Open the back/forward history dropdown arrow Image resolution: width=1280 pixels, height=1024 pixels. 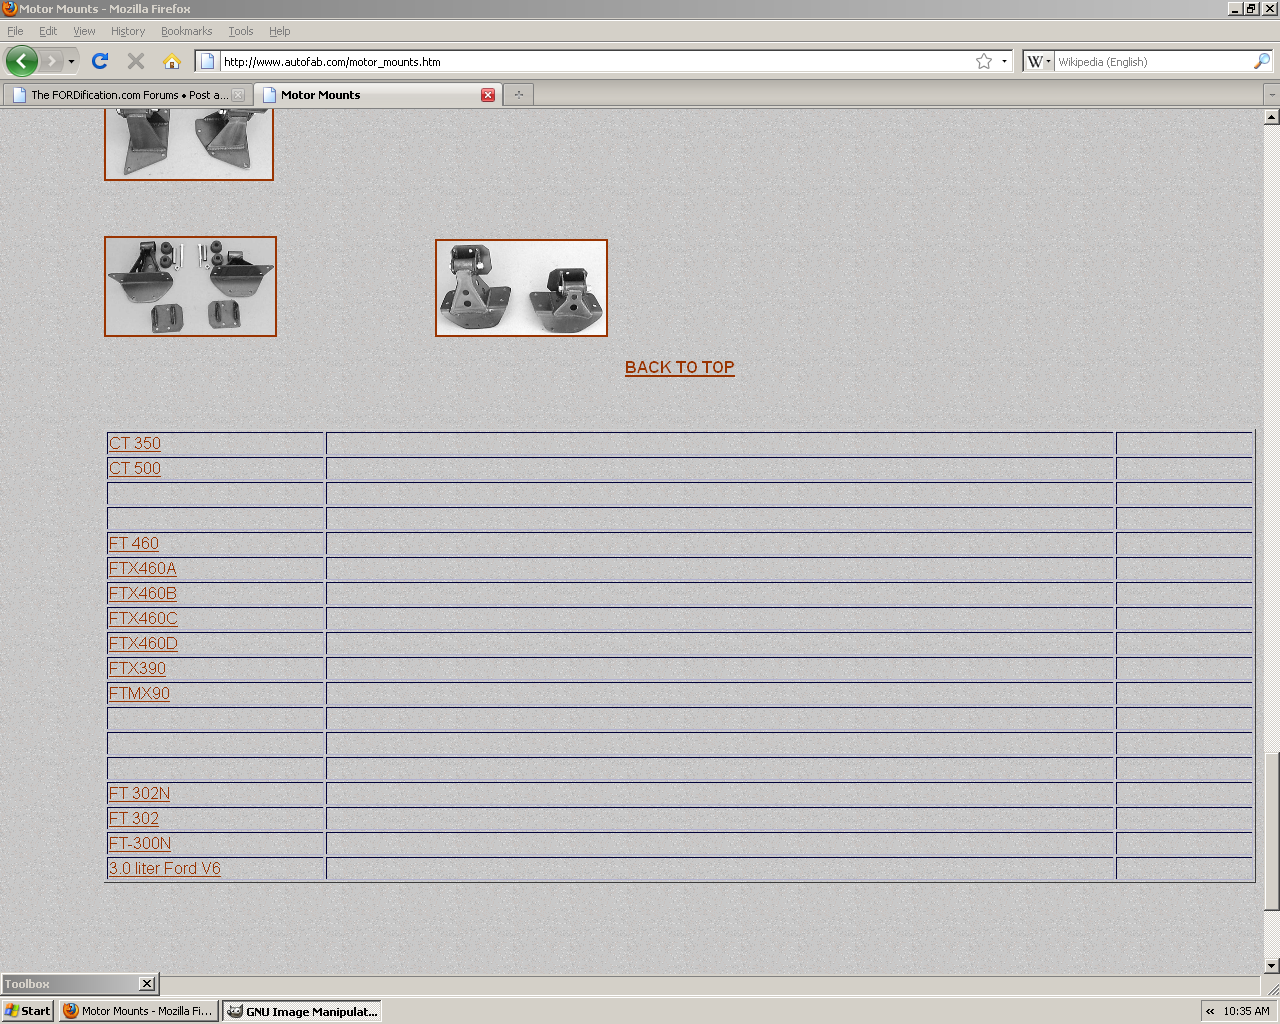71,61
